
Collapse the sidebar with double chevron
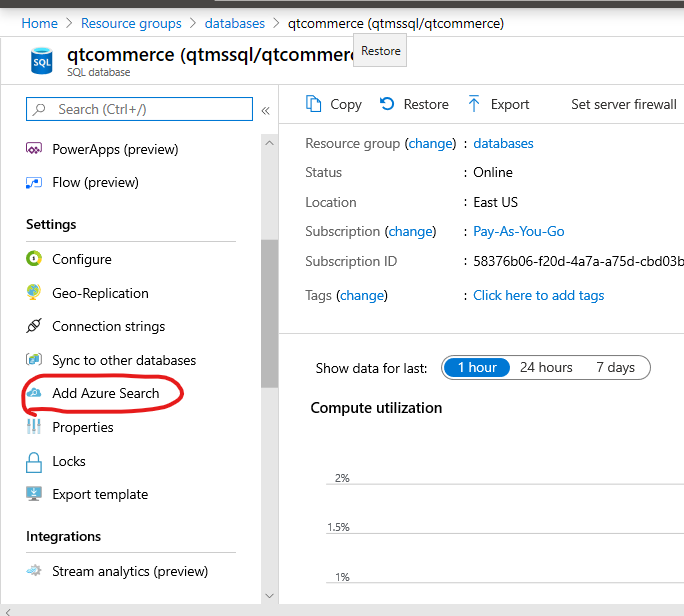(266, 110)
